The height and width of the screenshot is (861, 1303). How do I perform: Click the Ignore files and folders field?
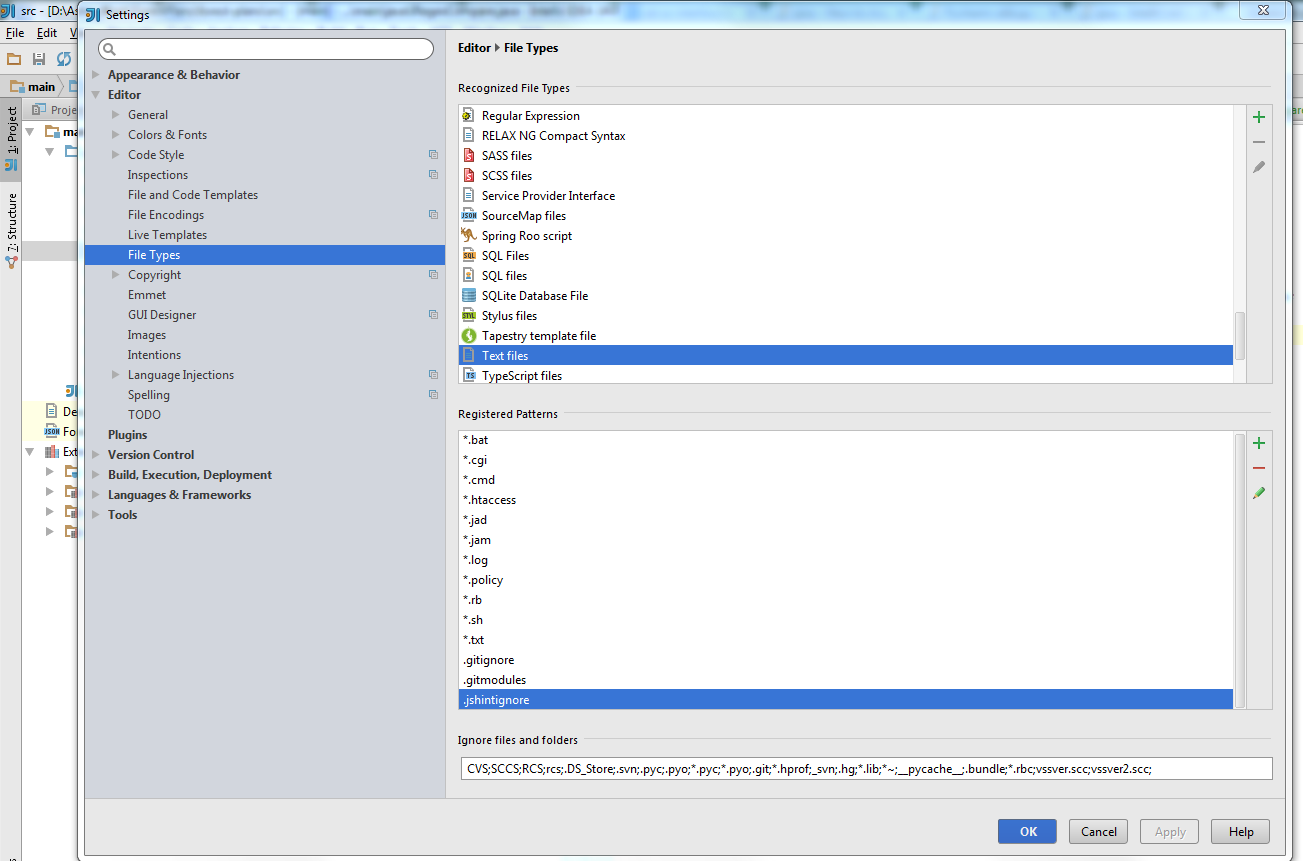(865, 768)
